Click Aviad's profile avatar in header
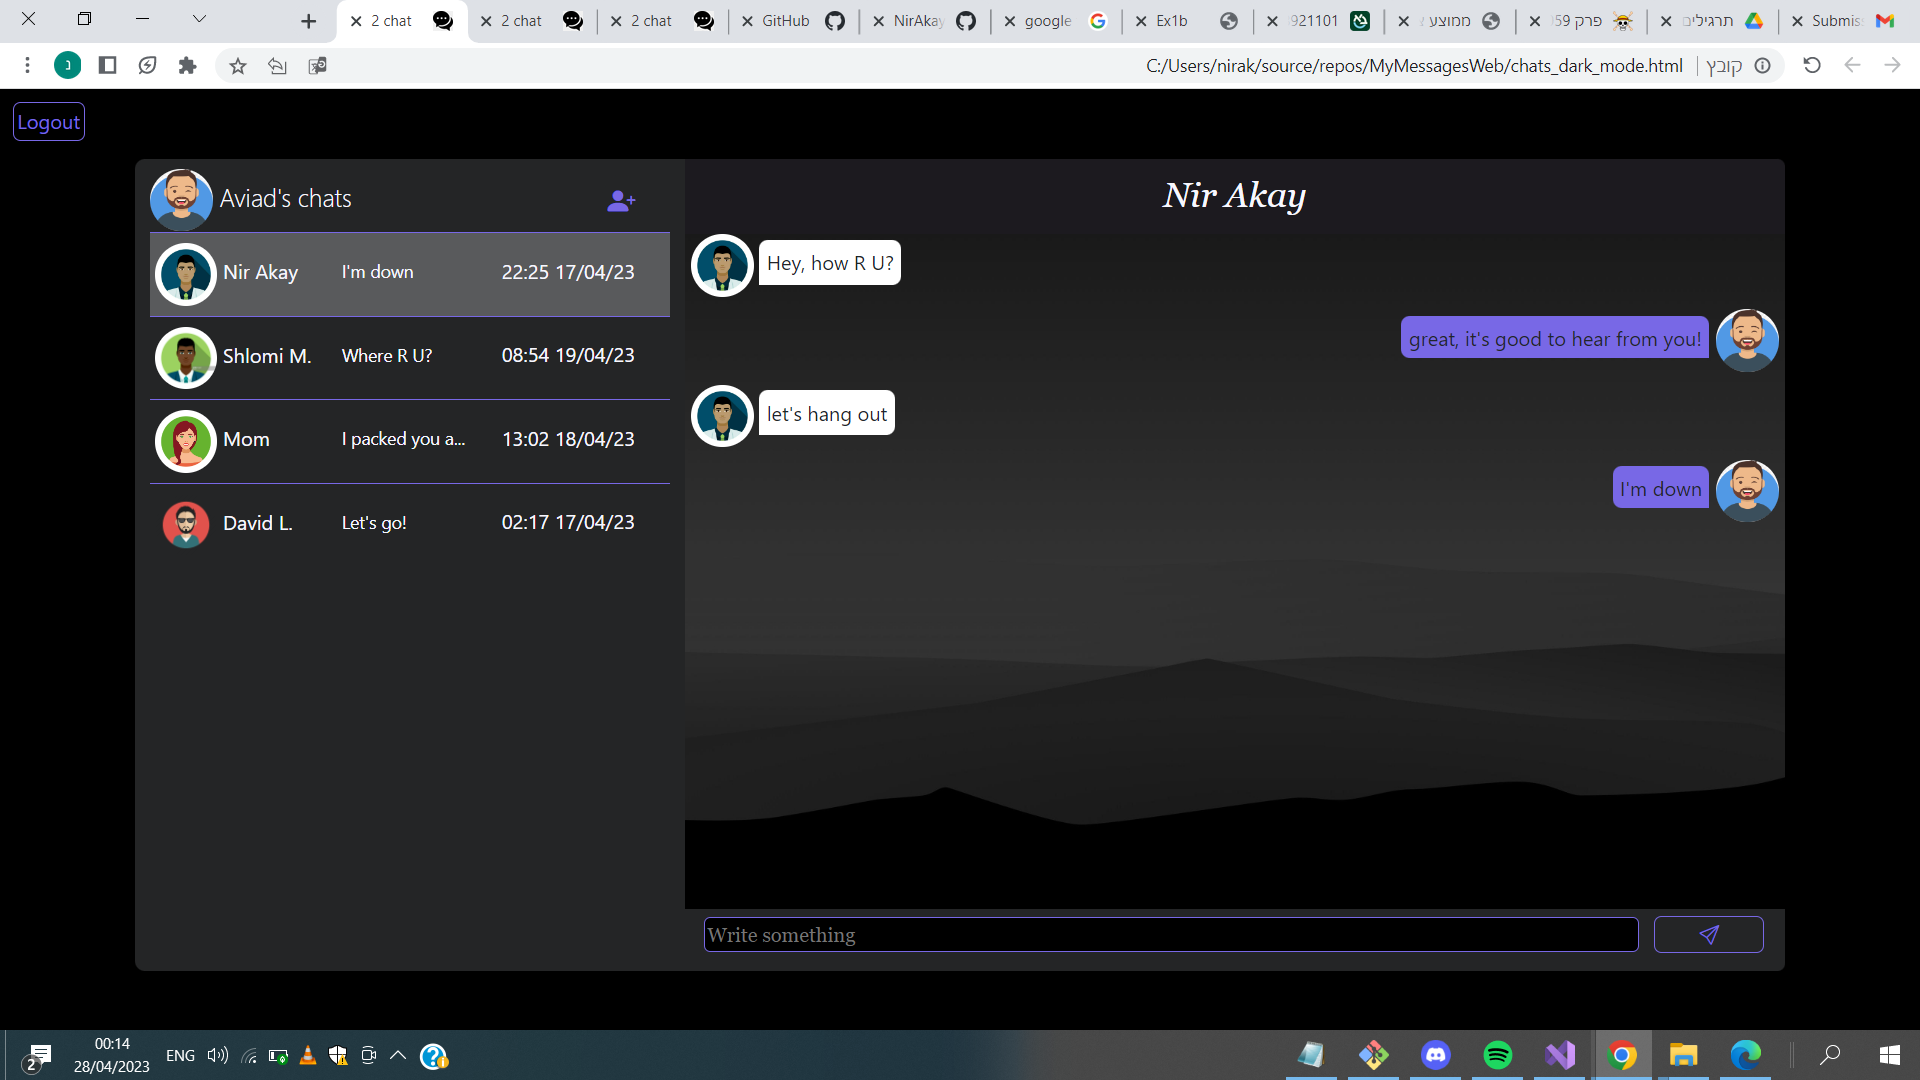The image size is (1920, 1080). pyautogui.click(x=181, y=199)
